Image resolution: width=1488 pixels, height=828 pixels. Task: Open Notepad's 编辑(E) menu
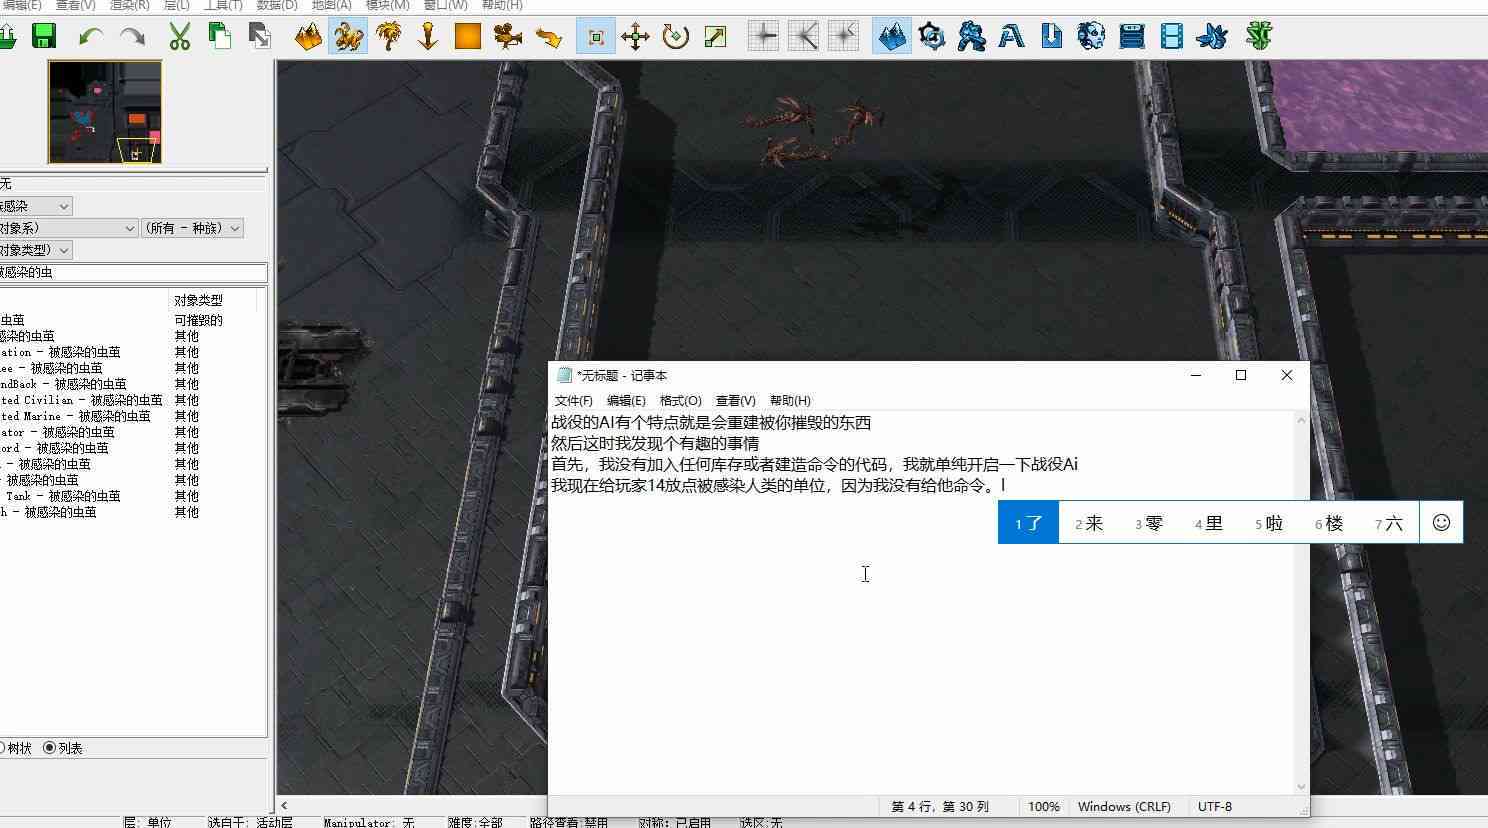(x=626, y=400)
